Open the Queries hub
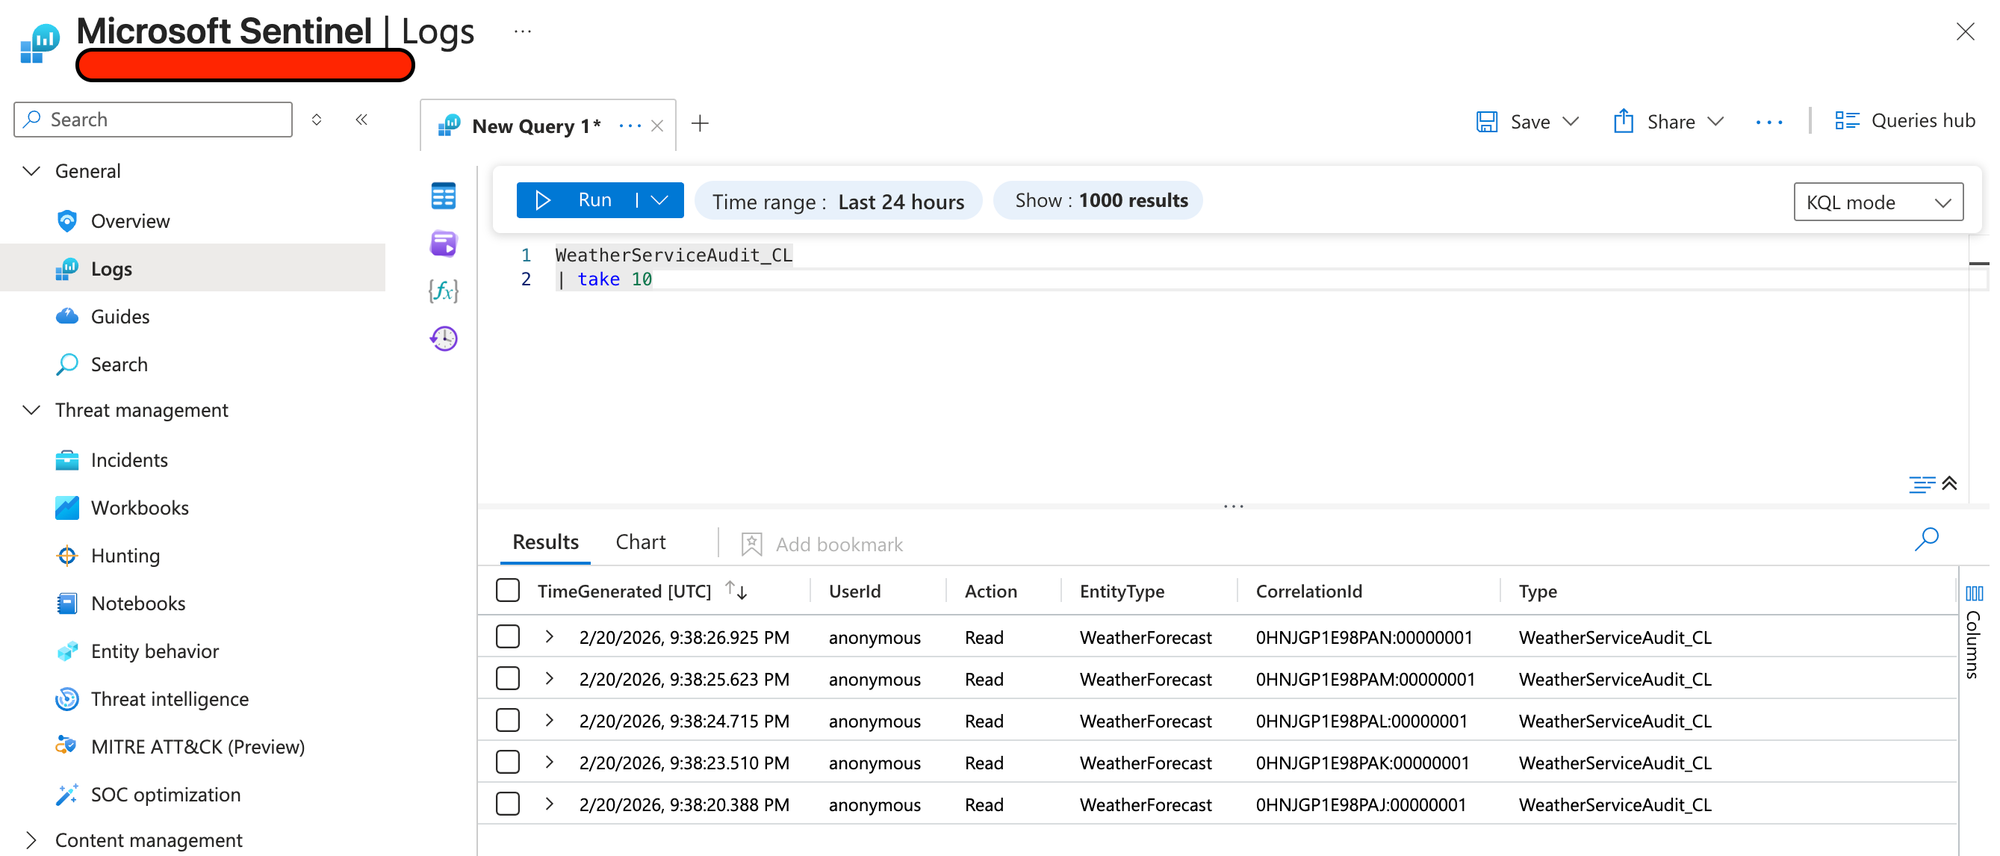 (1905, 121)
